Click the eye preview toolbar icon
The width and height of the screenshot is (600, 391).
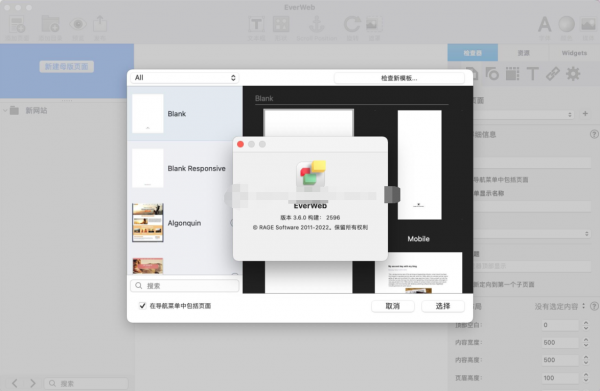click(x=78, y=24)
